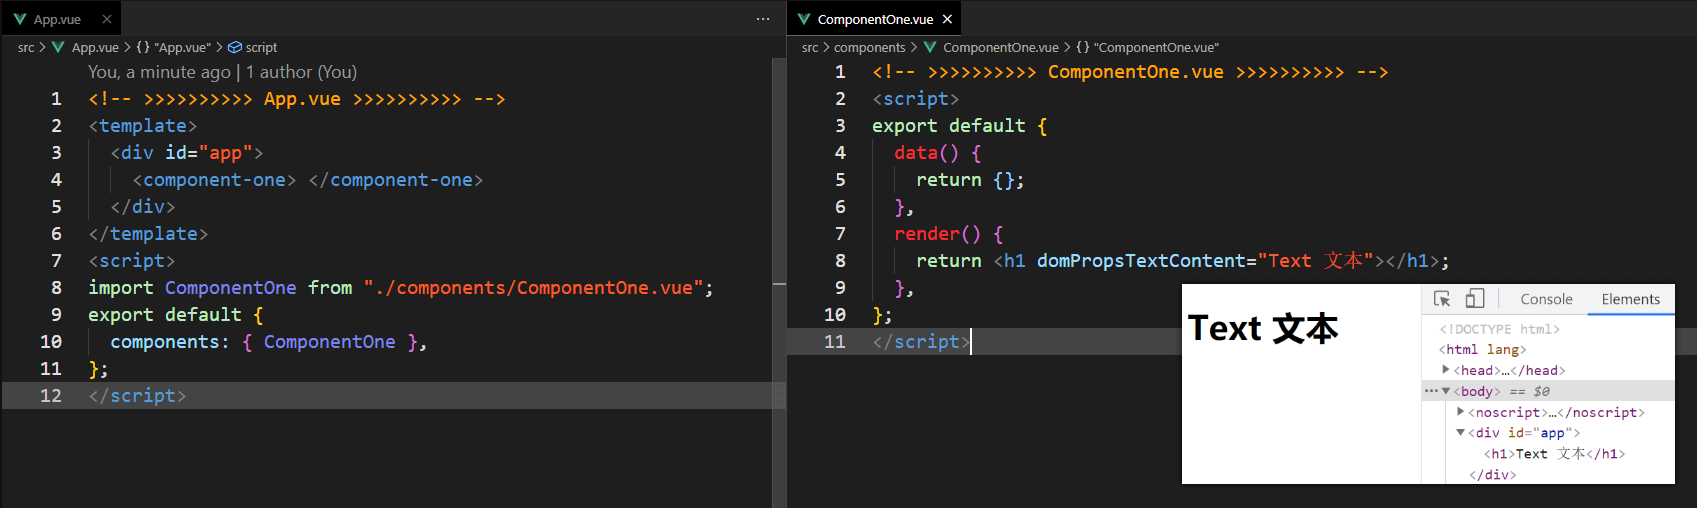
Task: Click 'src' in ComponentOne breadcrumb
Action: click(x=810, y=47)
